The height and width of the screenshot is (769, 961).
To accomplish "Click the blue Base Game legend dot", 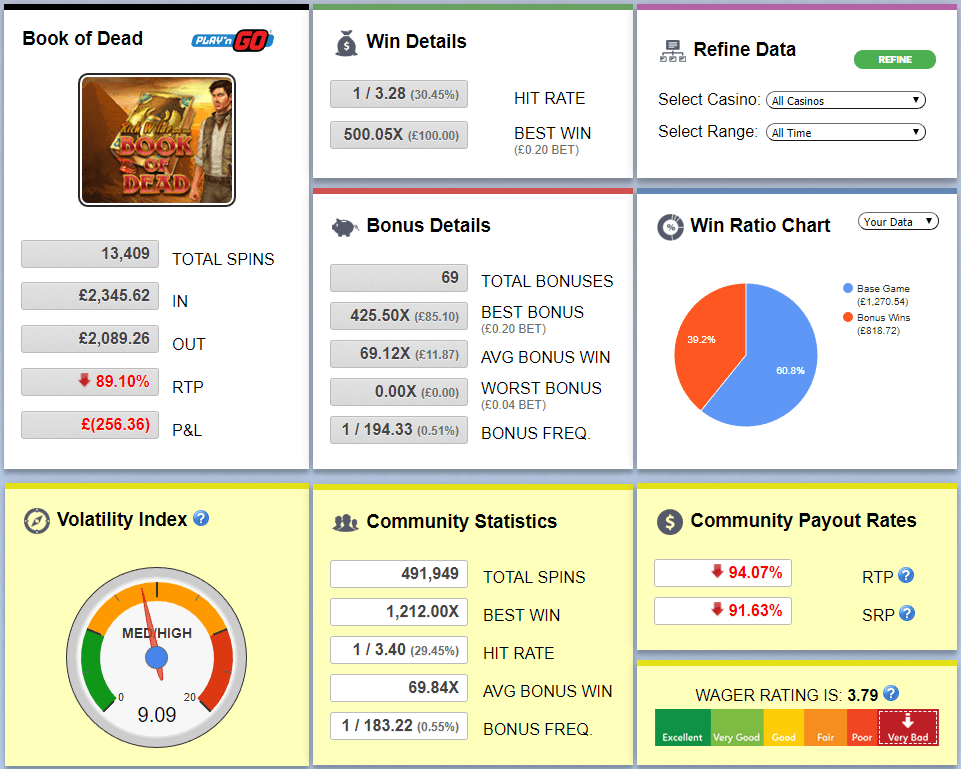I will [848, 288].
